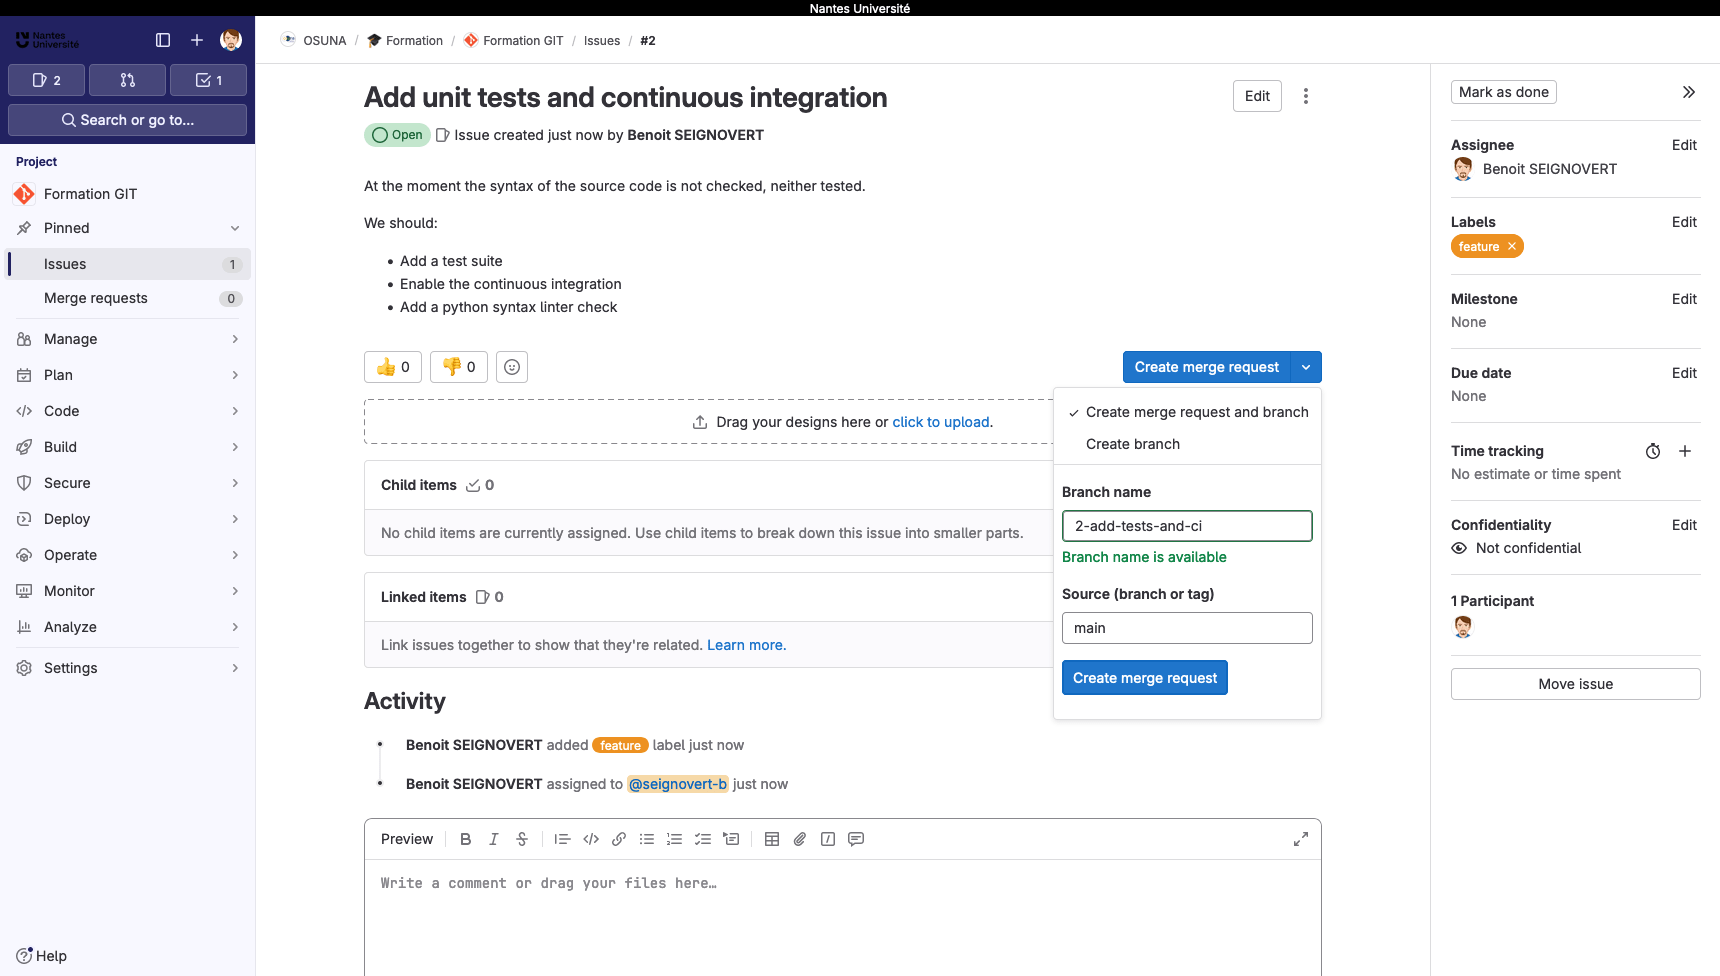Expand comment editor to full screen
This screenshot has width=1720, height=976.
[x=1301, y=839]
